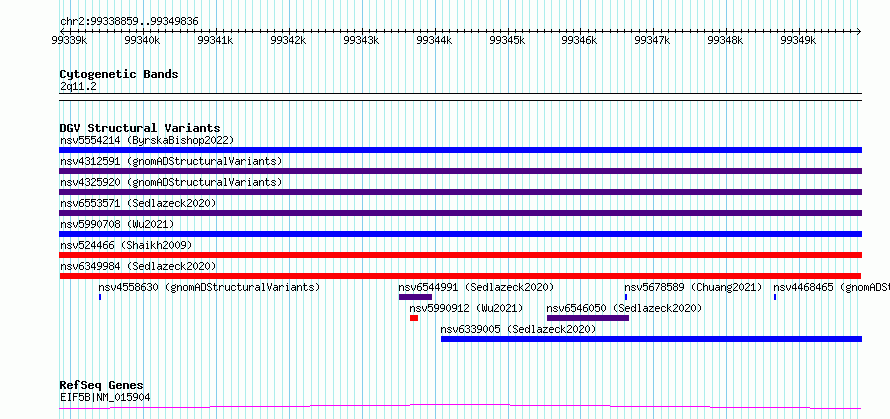This screenshot has width=890, height=419.
Task: Click the nsv5554214 (ByrskaBishop2022) label
Action: (x=147, y=140)
